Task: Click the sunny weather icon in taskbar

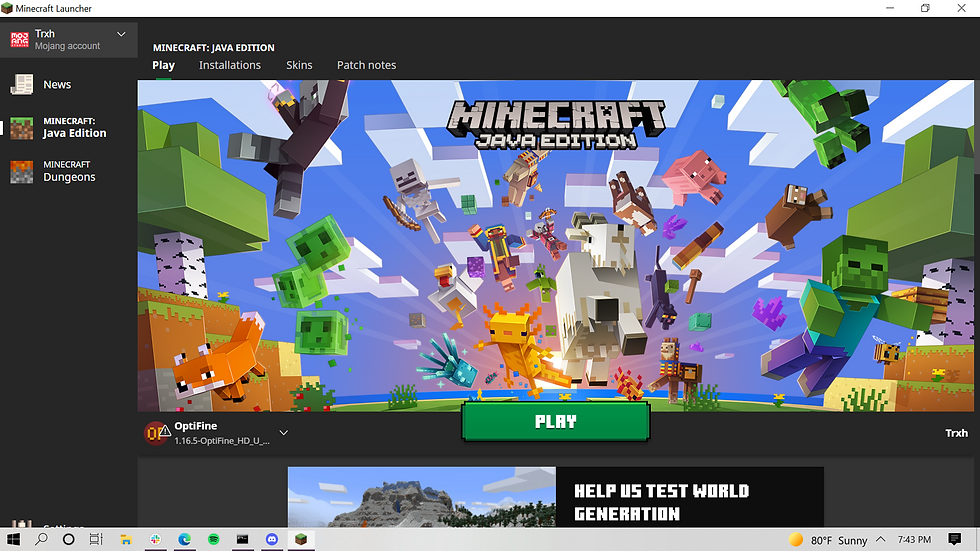Action: 796,540
